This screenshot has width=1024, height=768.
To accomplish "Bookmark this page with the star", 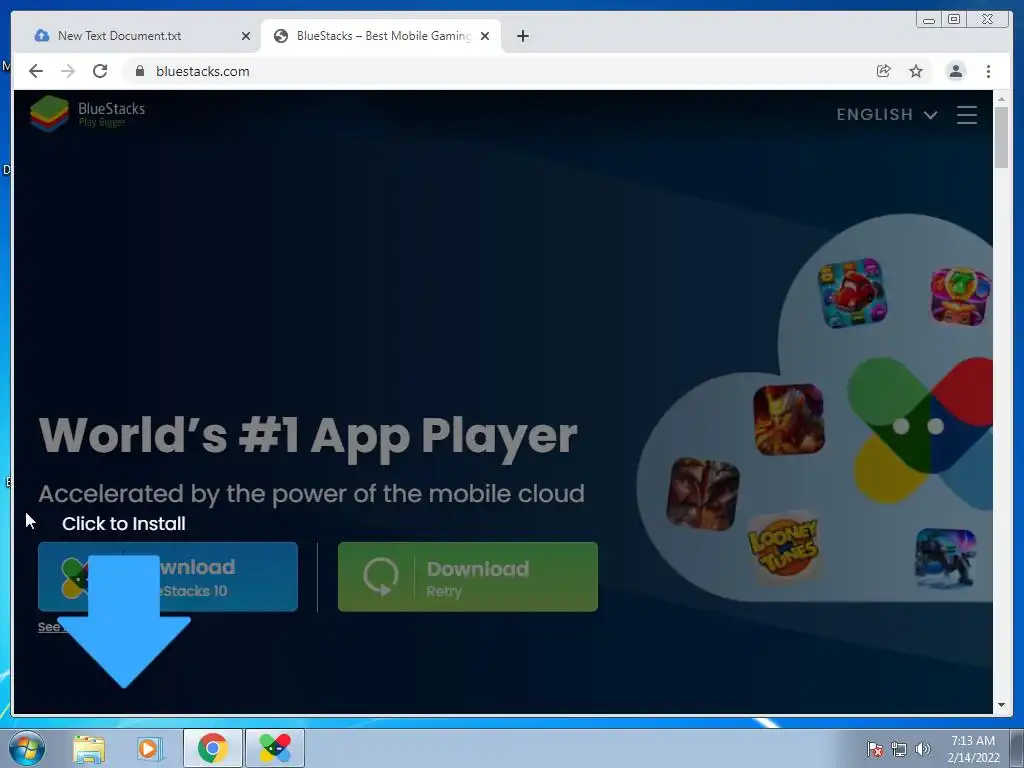I will 916,71.
